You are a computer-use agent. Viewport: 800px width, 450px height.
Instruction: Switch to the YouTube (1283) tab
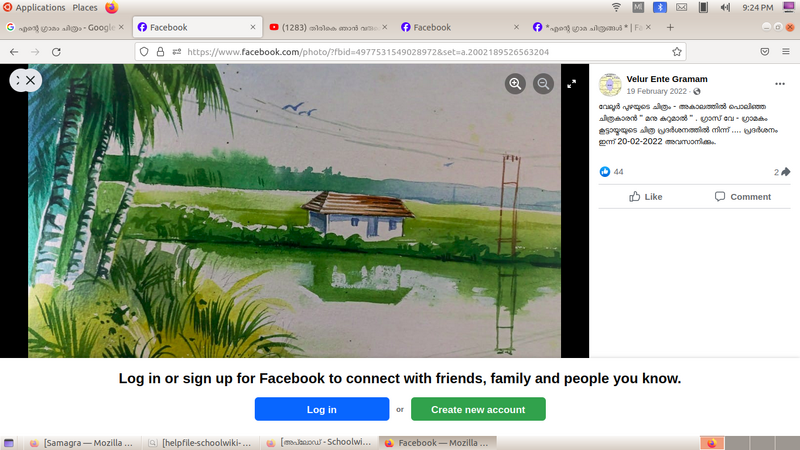click(x=328, y=28)
